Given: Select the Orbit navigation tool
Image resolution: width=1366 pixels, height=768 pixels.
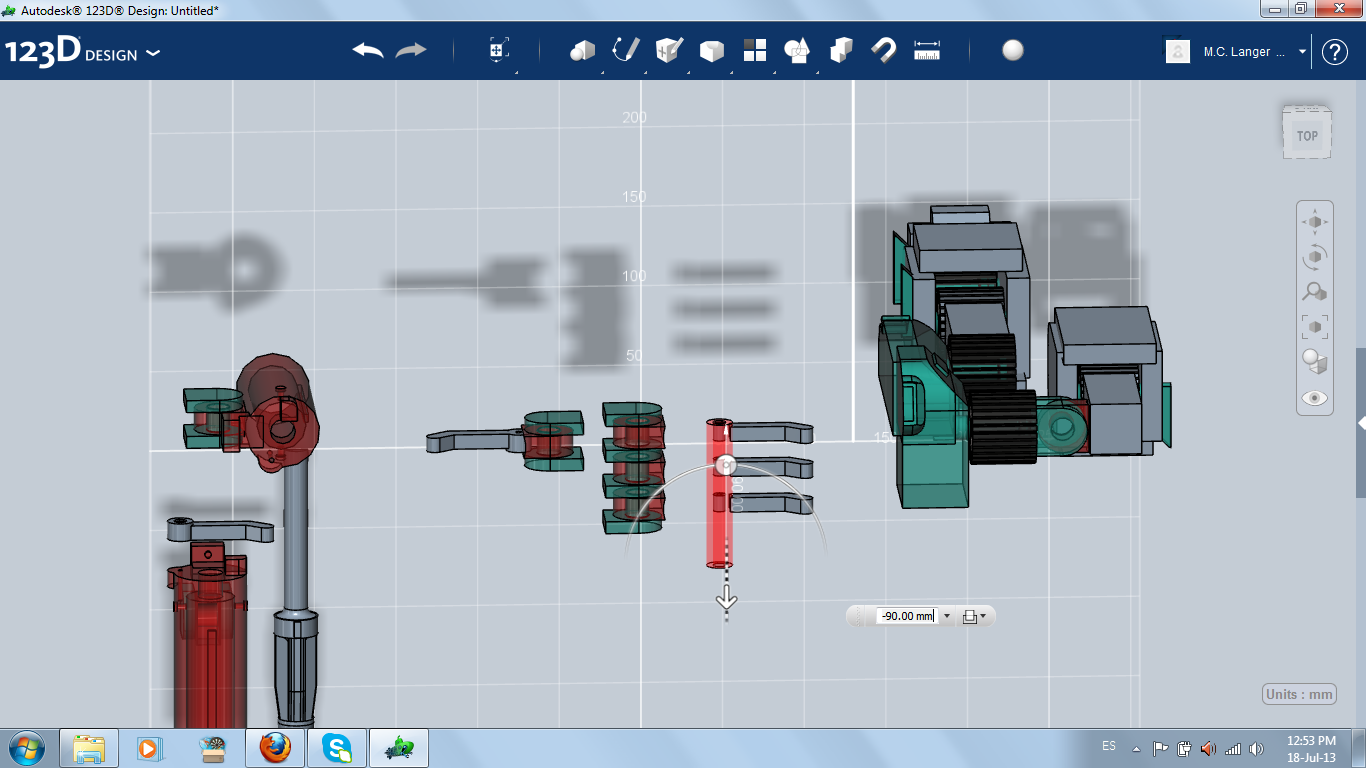Looking at the screenshot, I should point(1315,257).
